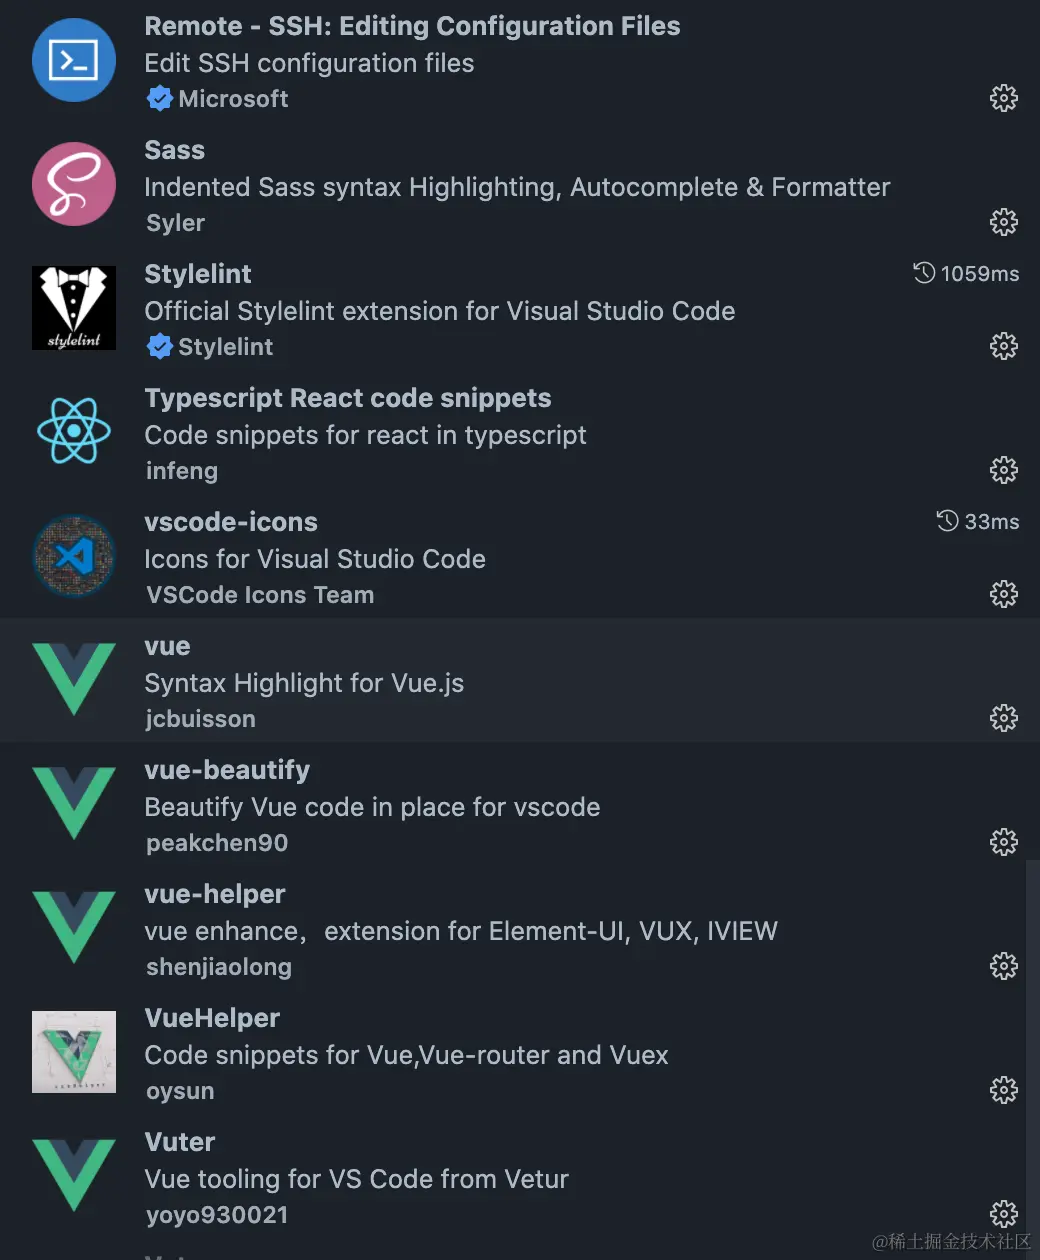Open manage gear for Stylelint extension

[x=1003, y=346]
